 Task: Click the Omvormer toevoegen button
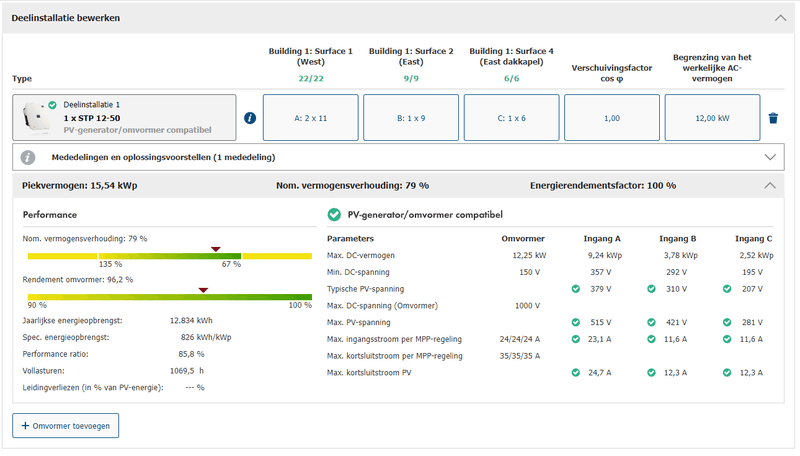pos(65,425)
